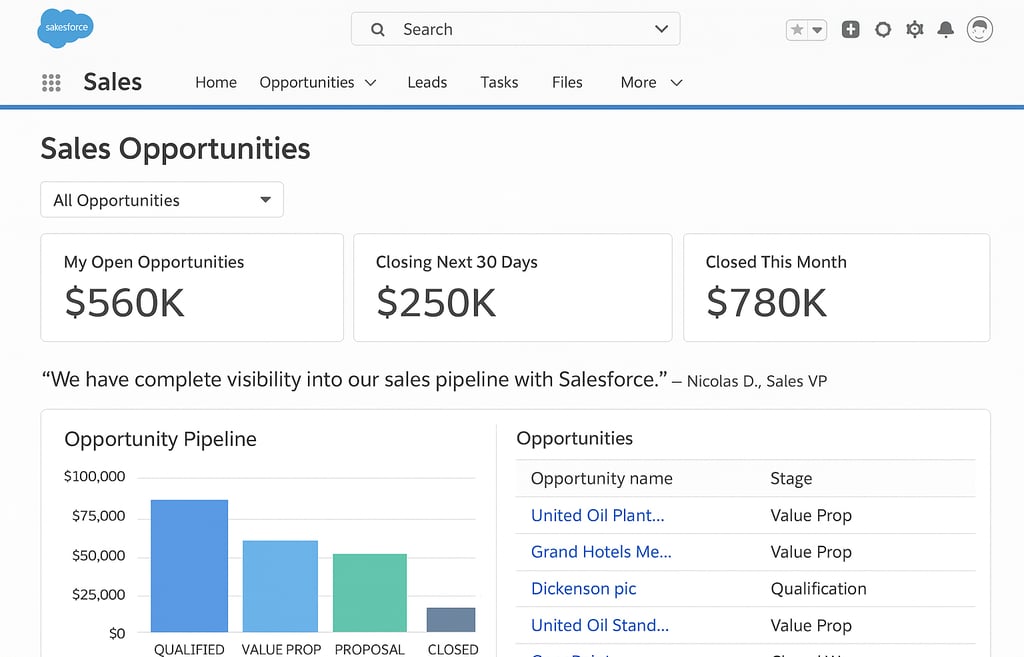Click the search magnifier icon

[x=378, y=30]
